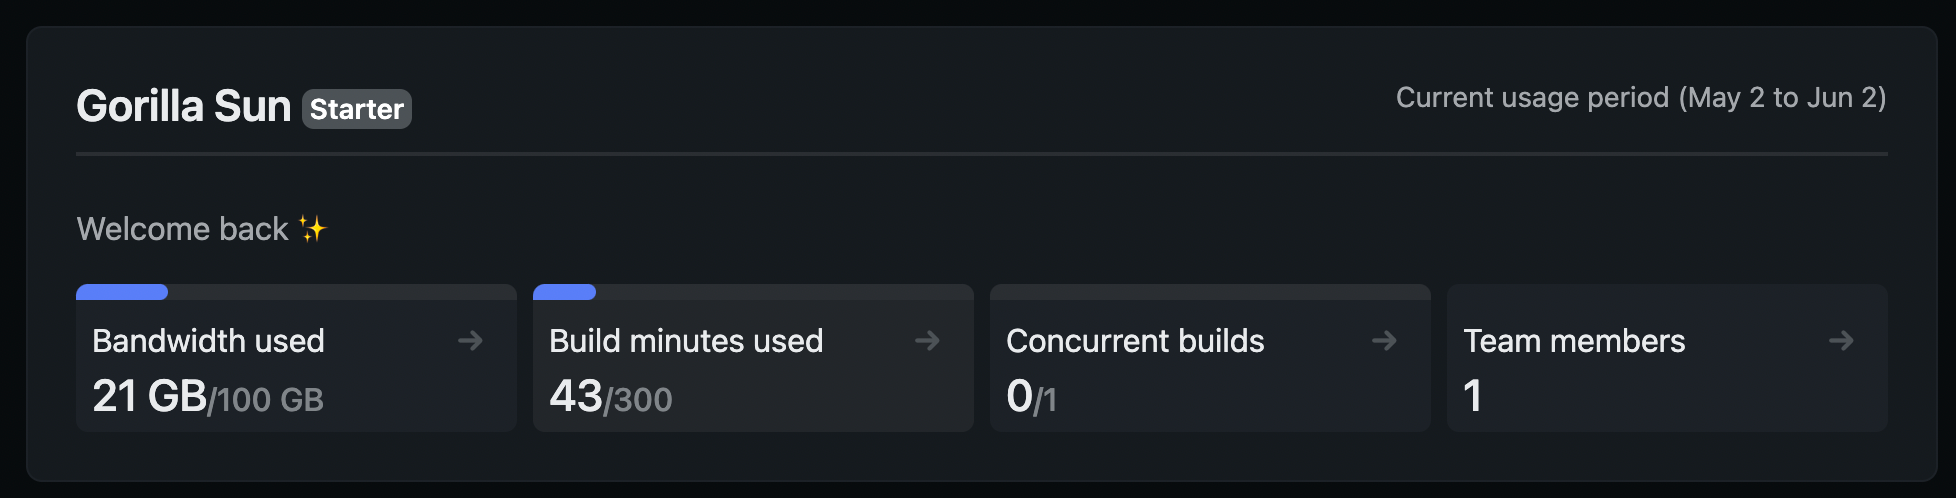Click the arrow icon in Concurrent builds card
The image size is (1956, 498).
(1384, 341)
